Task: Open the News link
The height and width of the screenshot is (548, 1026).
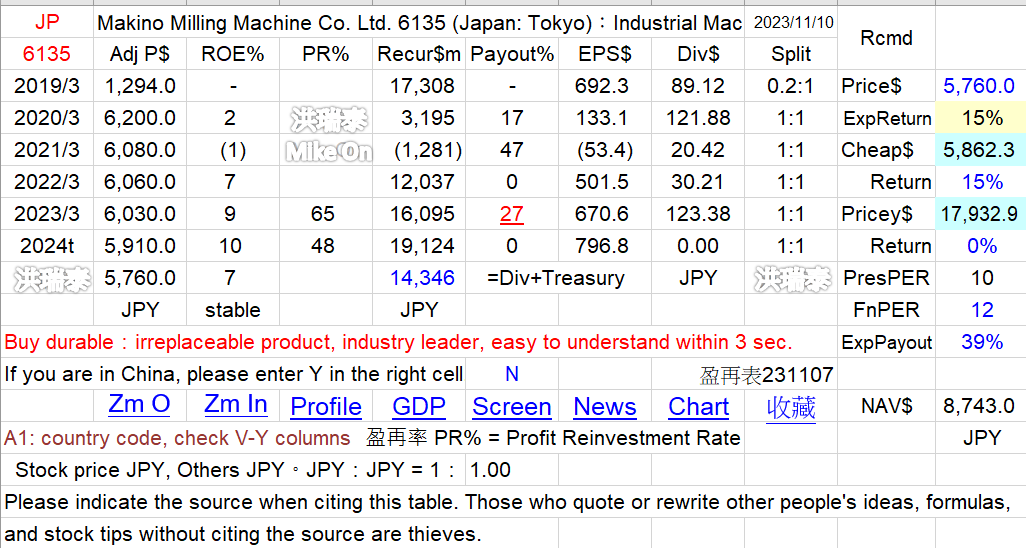Action: point(605,407)
